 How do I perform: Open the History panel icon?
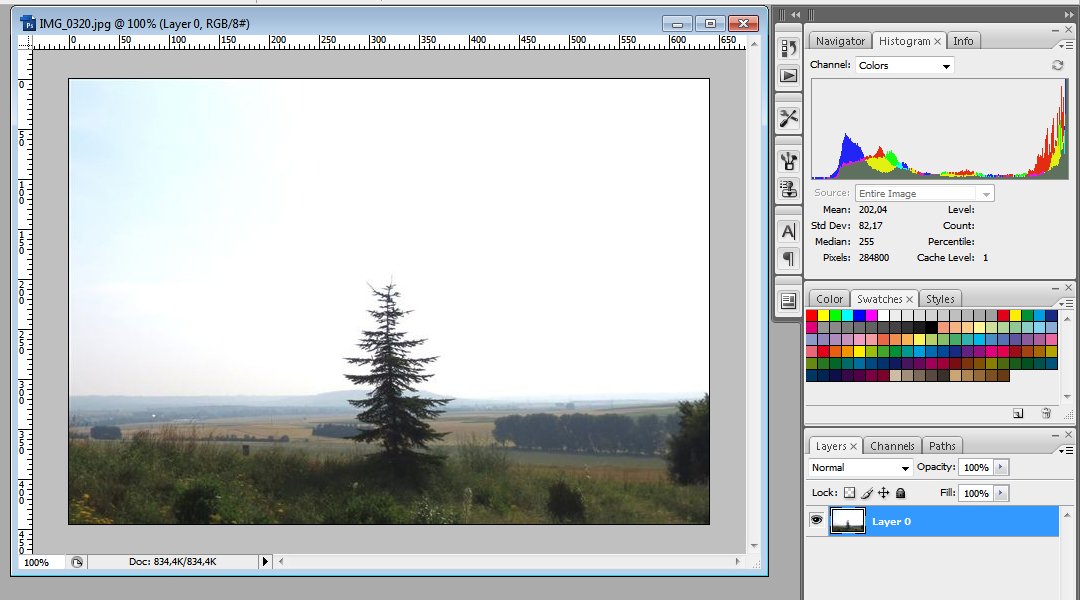pyautogui.click(x=788, y=47)
